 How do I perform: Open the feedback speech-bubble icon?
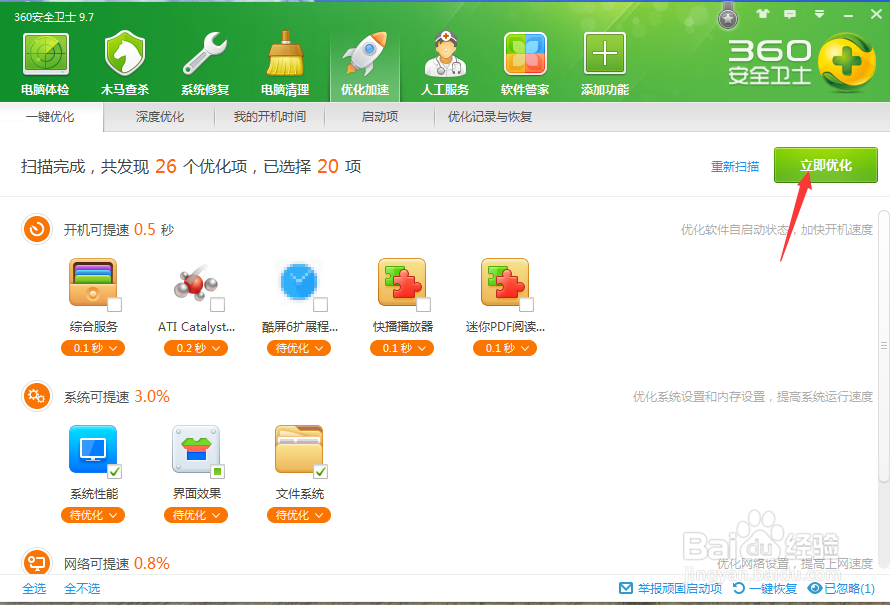coord(790,14)
